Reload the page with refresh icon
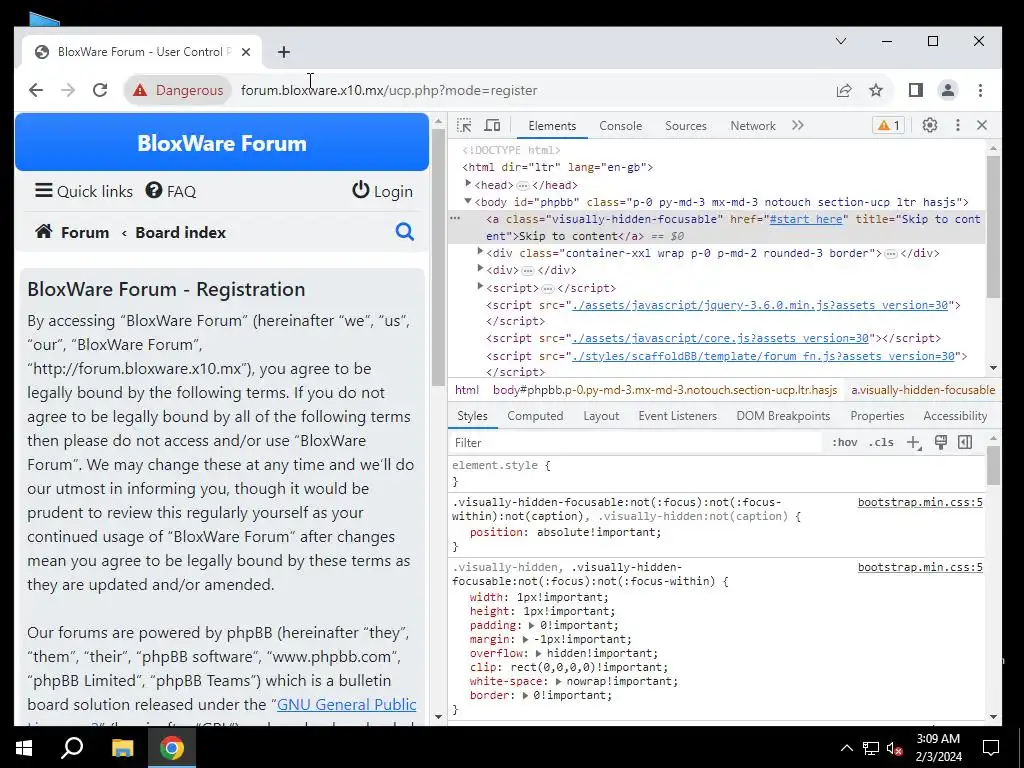 click(x=100, y=90)
